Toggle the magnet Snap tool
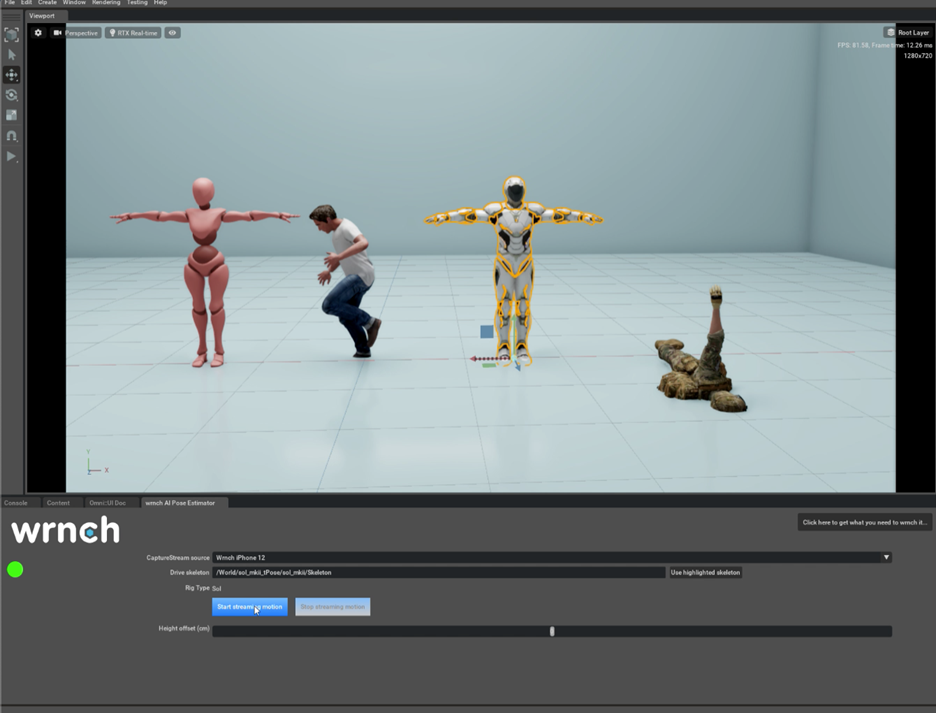The width and height of the screenshot is (936, 713). (12, 136)
